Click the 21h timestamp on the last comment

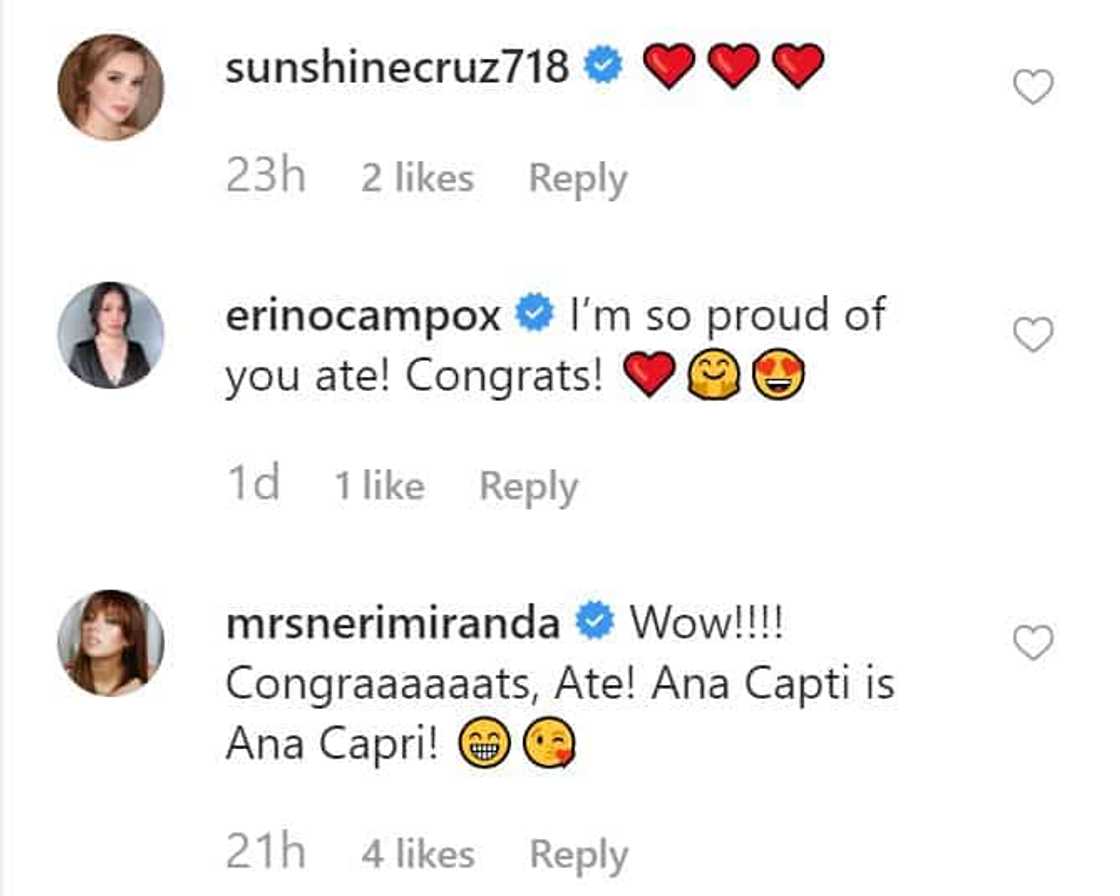click(x=265, y=854)
